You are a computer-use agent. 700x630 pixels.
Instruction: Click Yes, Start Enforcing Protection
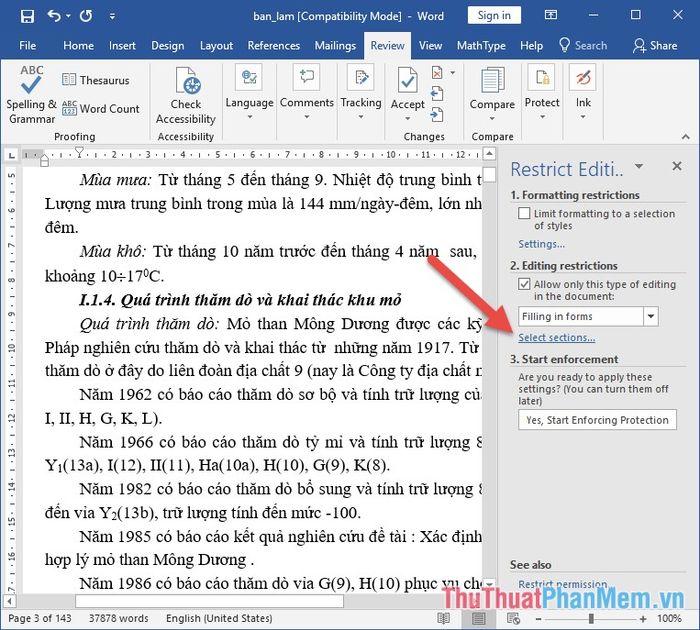[x=597, y=420]
